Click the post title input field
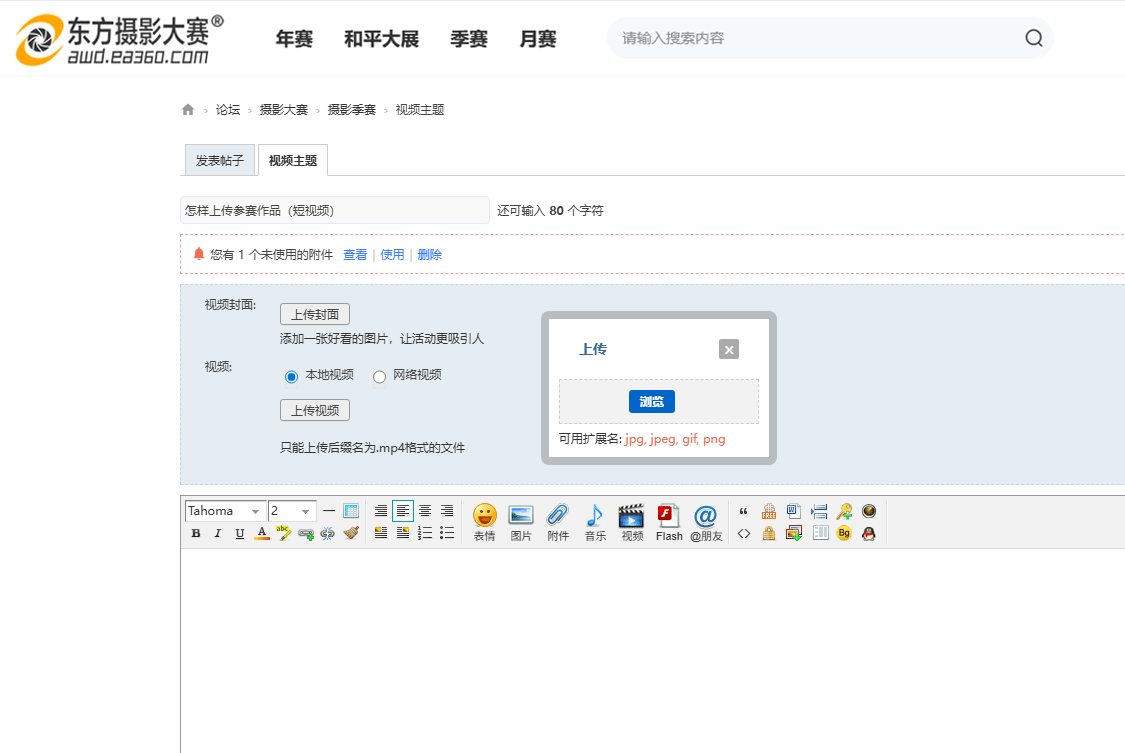 [334, 210]
